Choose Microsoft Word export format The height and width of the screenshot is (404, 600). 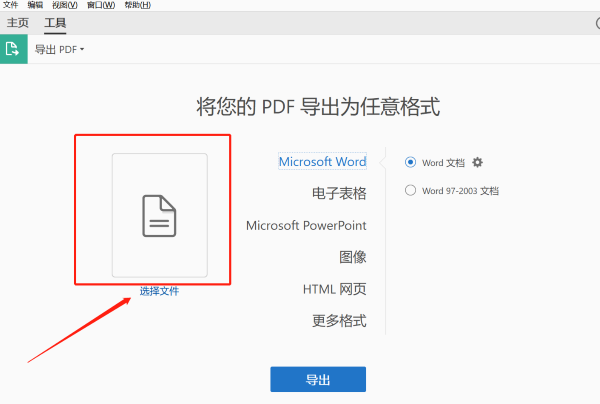322,162
